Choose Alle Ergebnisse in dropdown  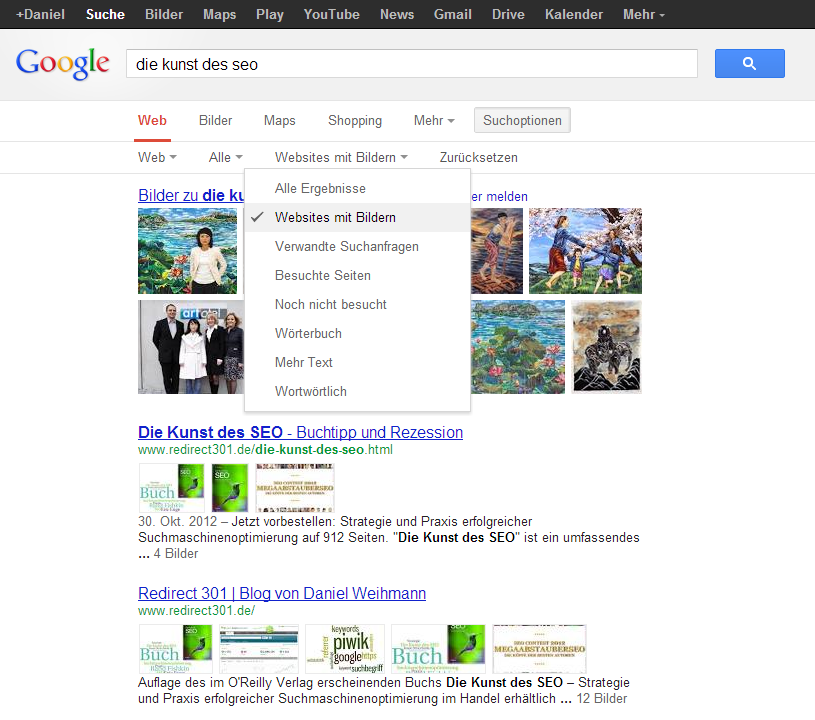(x=358, y=188)
